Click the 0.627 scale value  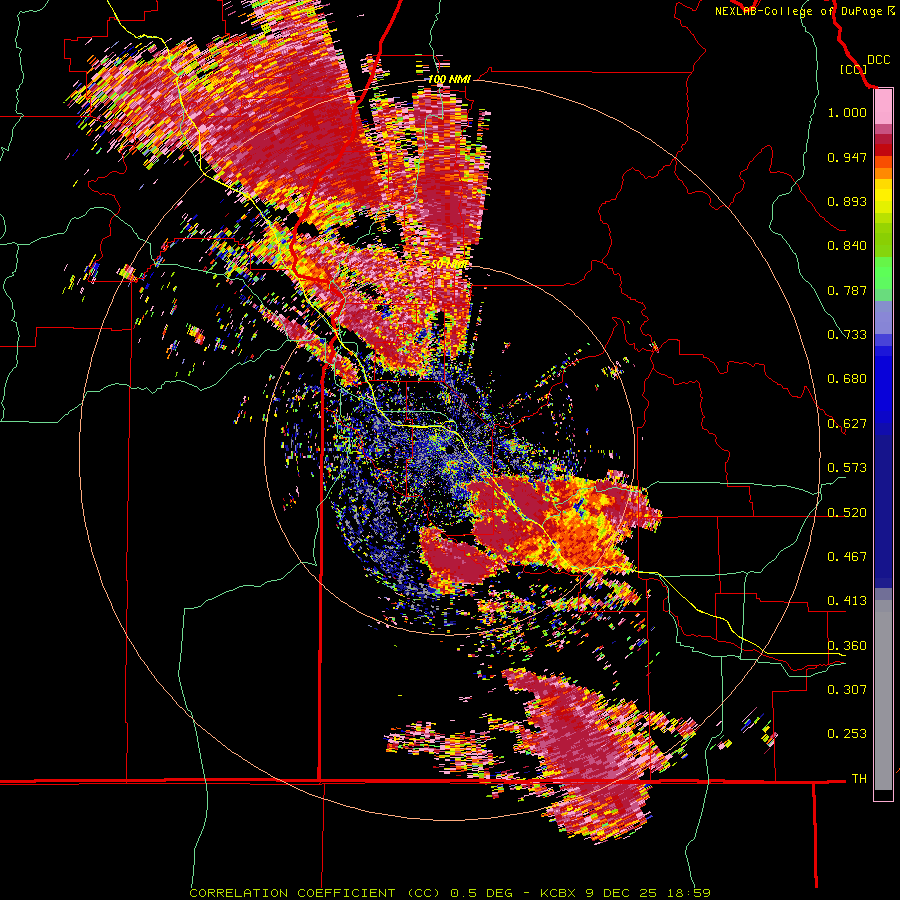pyautogui.click(x=847, y=424)
